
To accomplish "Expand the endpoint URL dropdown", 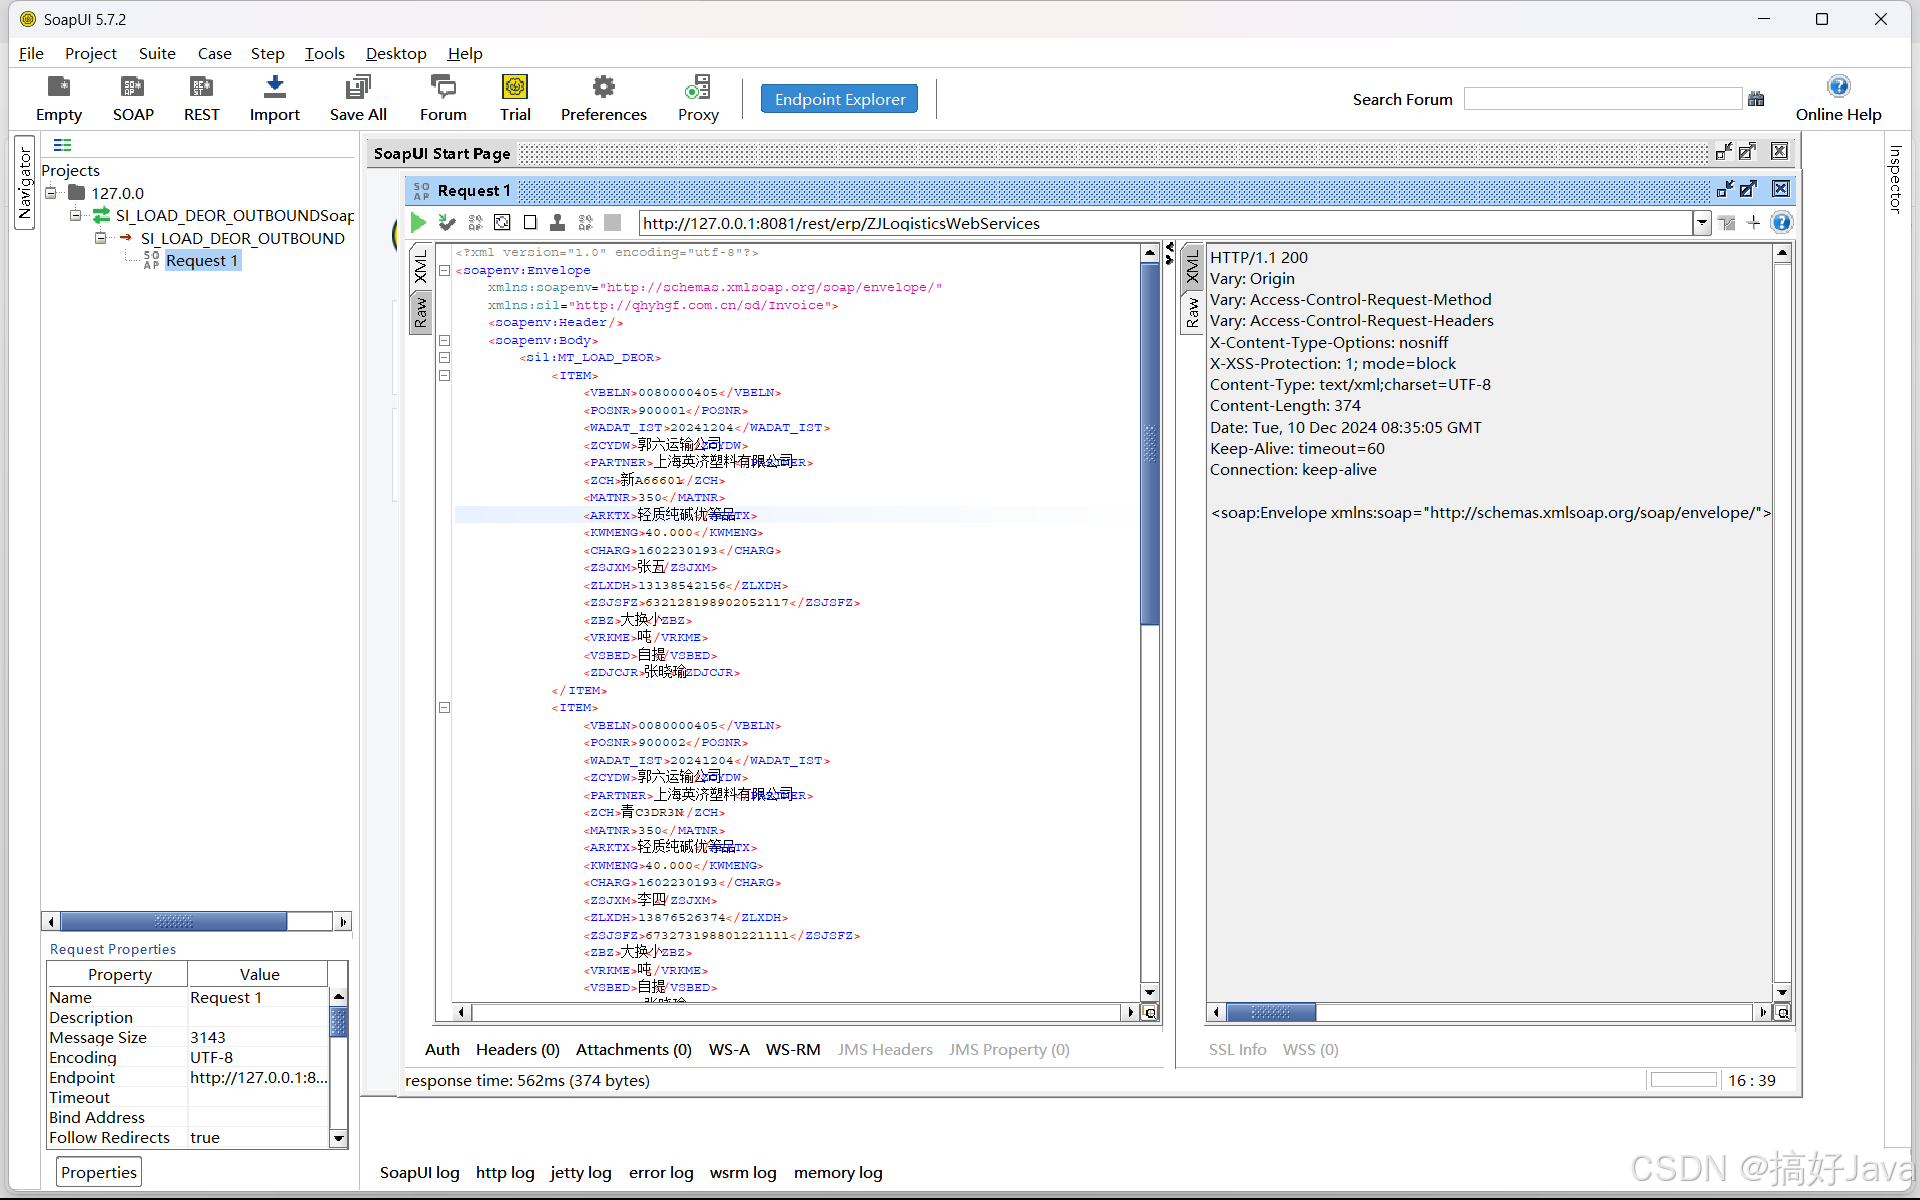I will 1702,222.
